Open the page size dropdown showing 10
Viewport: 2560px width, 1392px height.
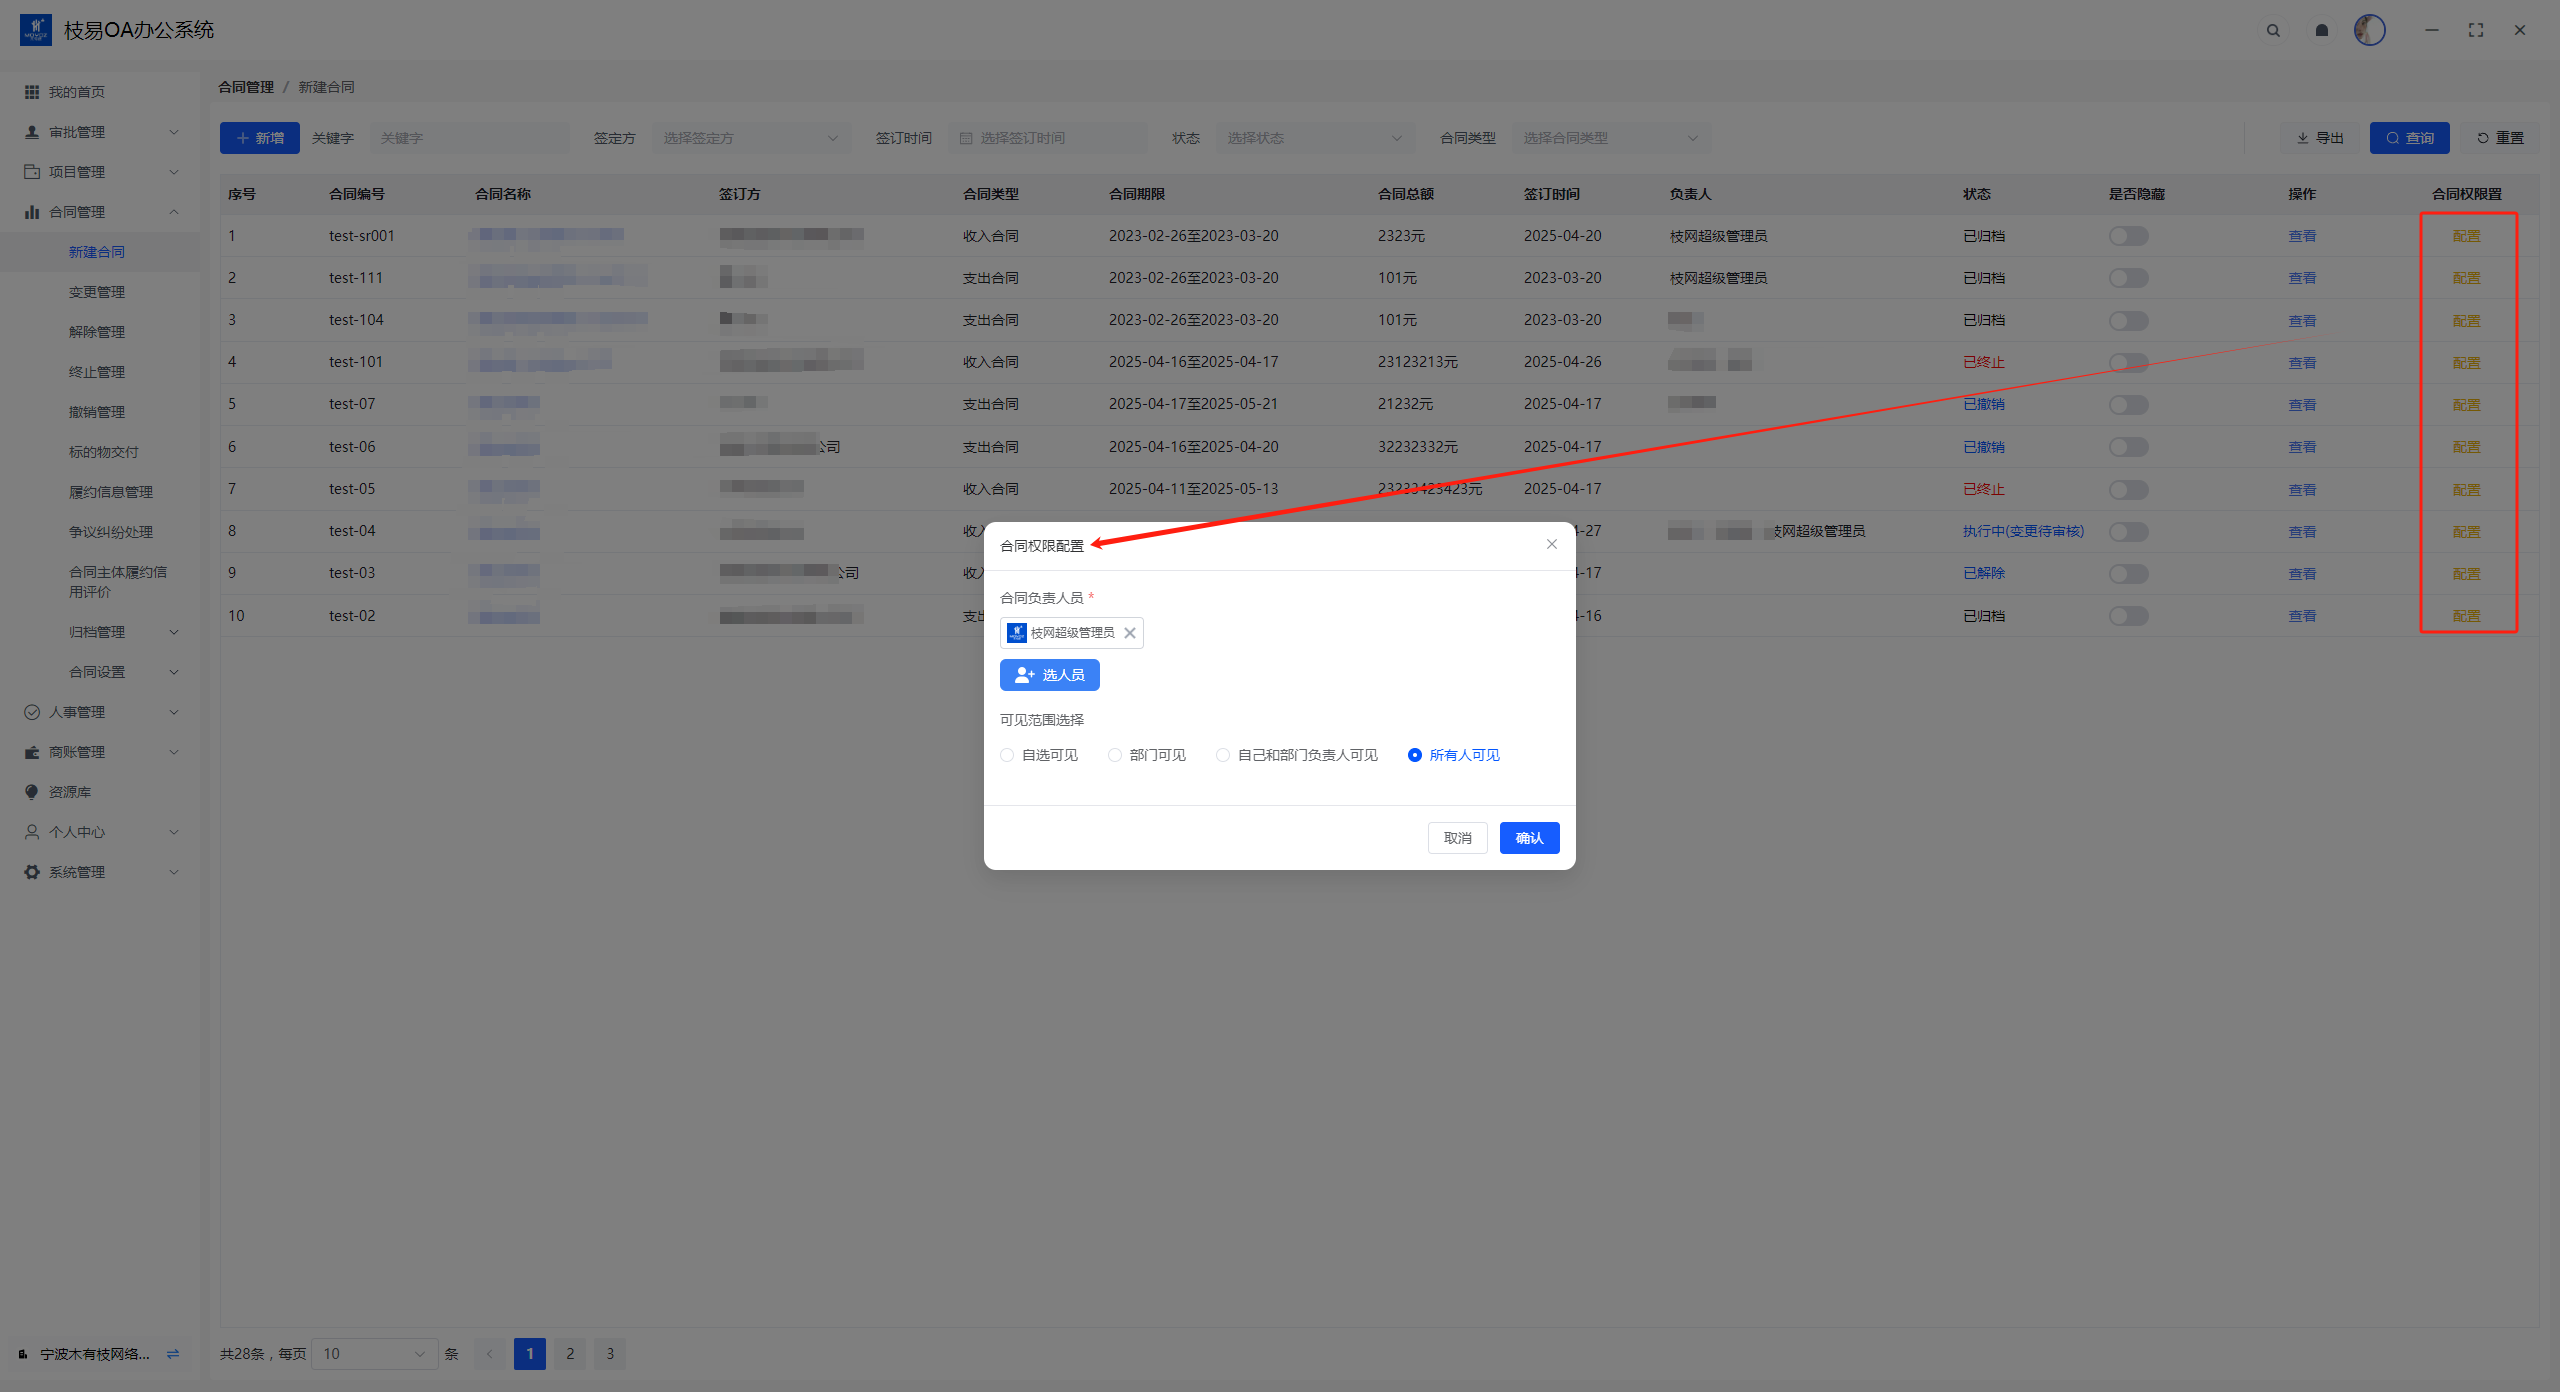[374, 1354]
